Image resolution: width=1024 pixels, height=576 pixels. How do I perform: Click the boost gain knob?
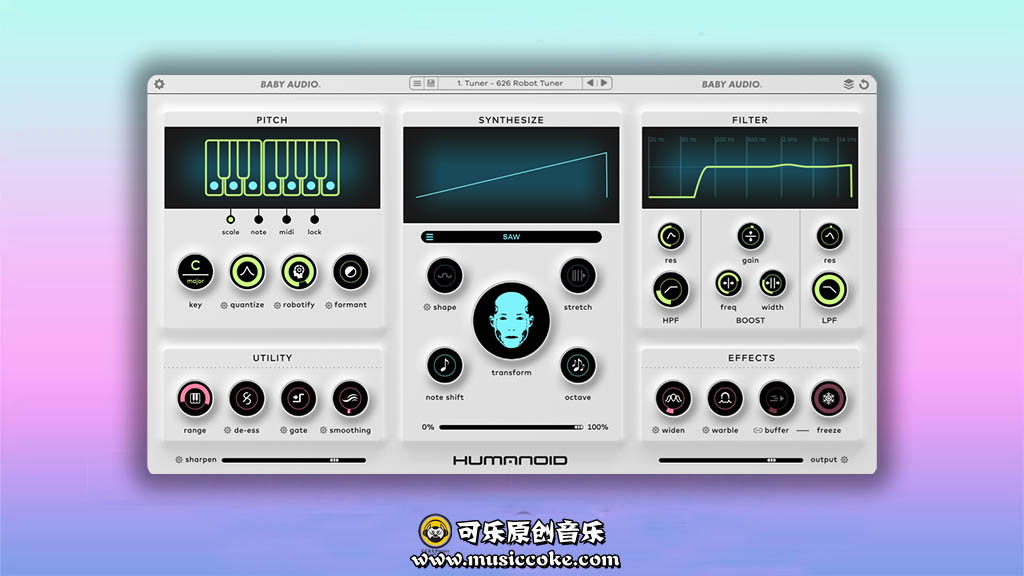click(750, 236)
